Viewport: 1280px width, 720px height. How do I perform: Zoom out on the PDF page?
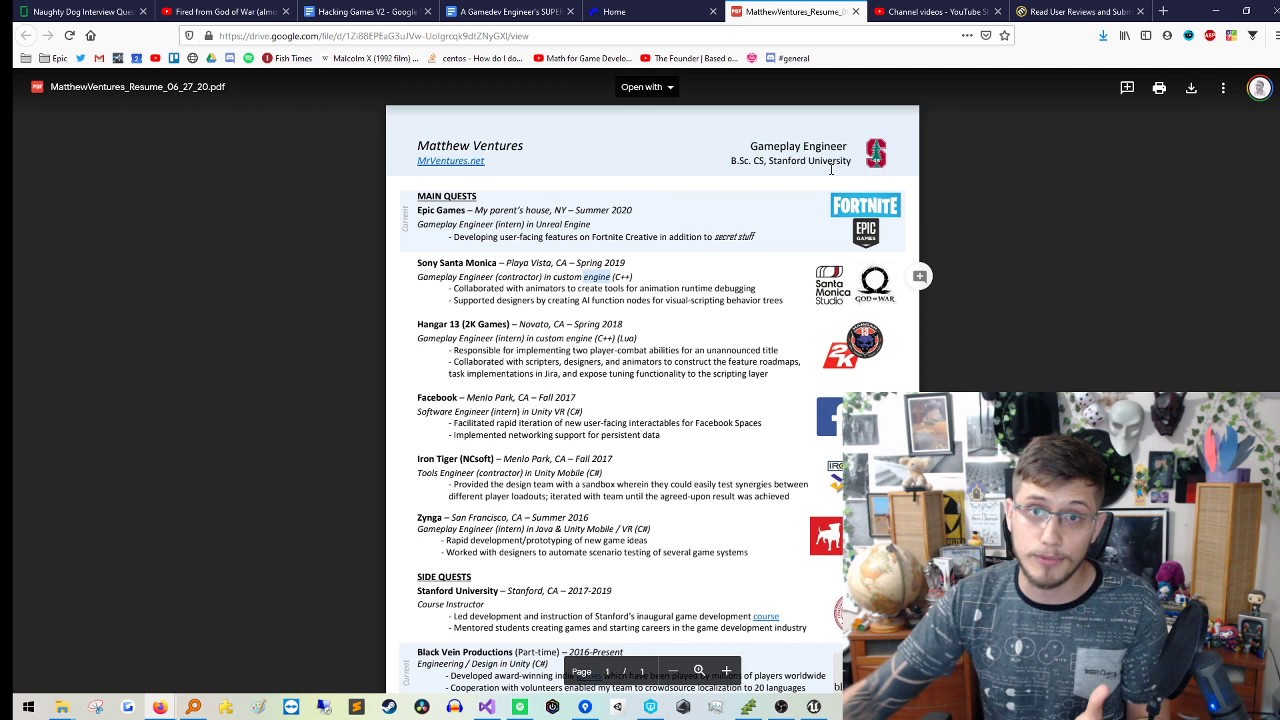pos(673,671)
